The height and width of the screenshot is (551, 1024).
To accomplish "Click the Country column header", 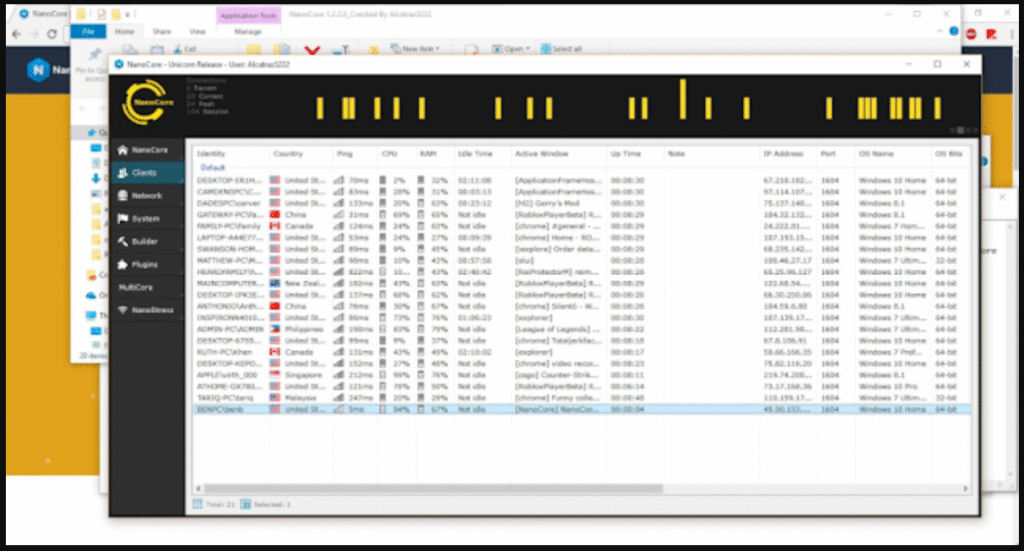I will (288, 154).
